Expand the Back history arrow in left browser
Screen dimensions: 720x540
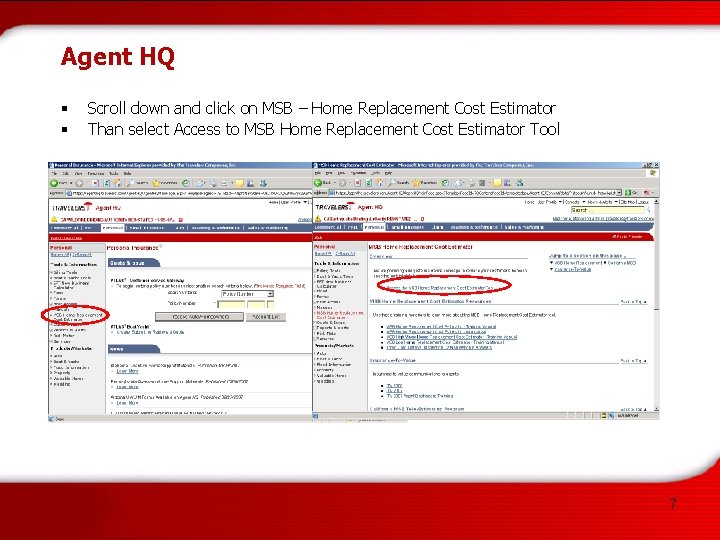71,183
